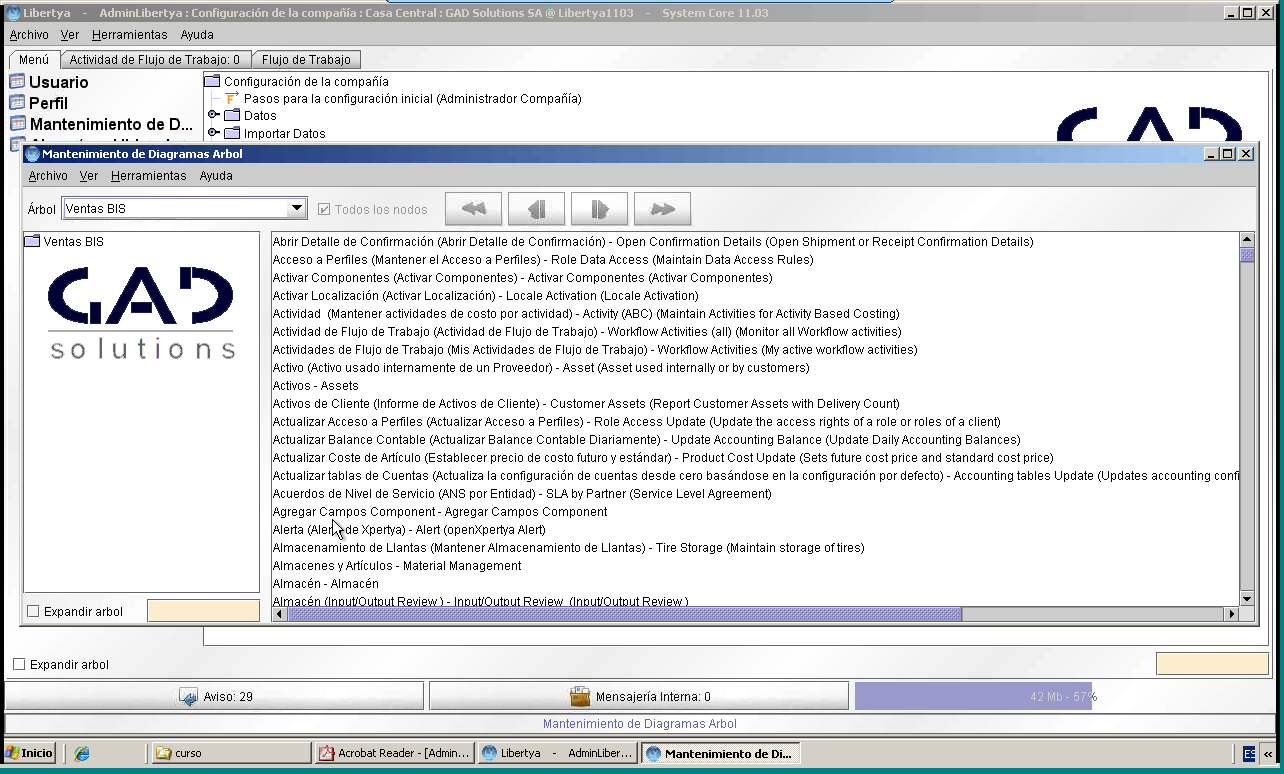The image size is (1284, 774).
Task: Click the Inicio start button
Action: 29,753
